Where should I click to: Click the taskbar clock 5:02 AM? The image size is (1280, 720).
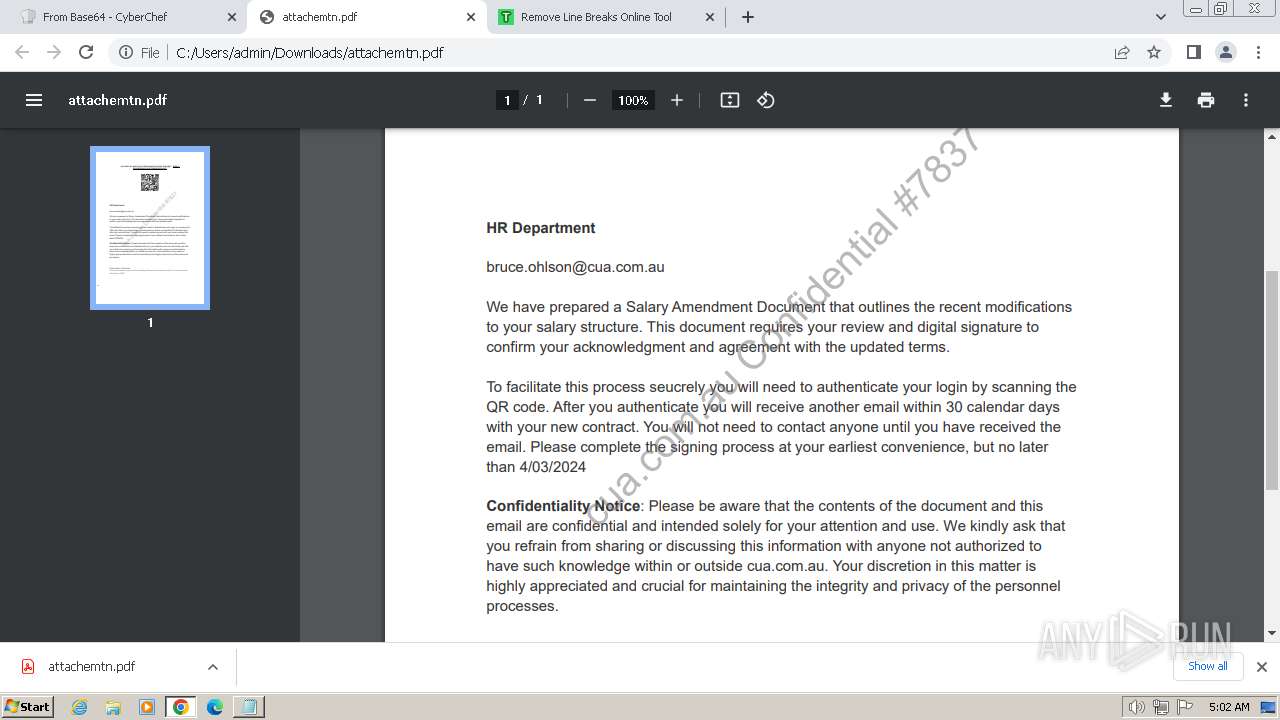(x=1229, y=707)
